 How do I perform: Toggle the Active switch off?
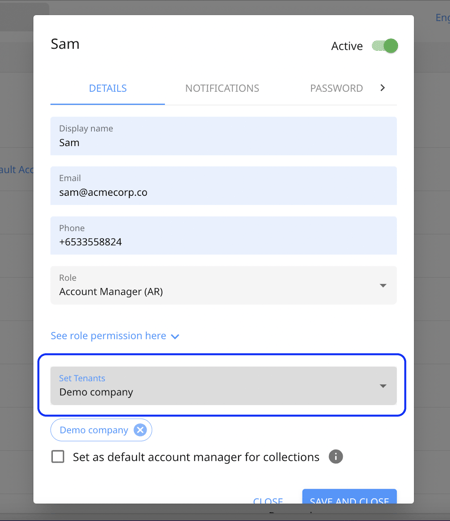point(385,46)
